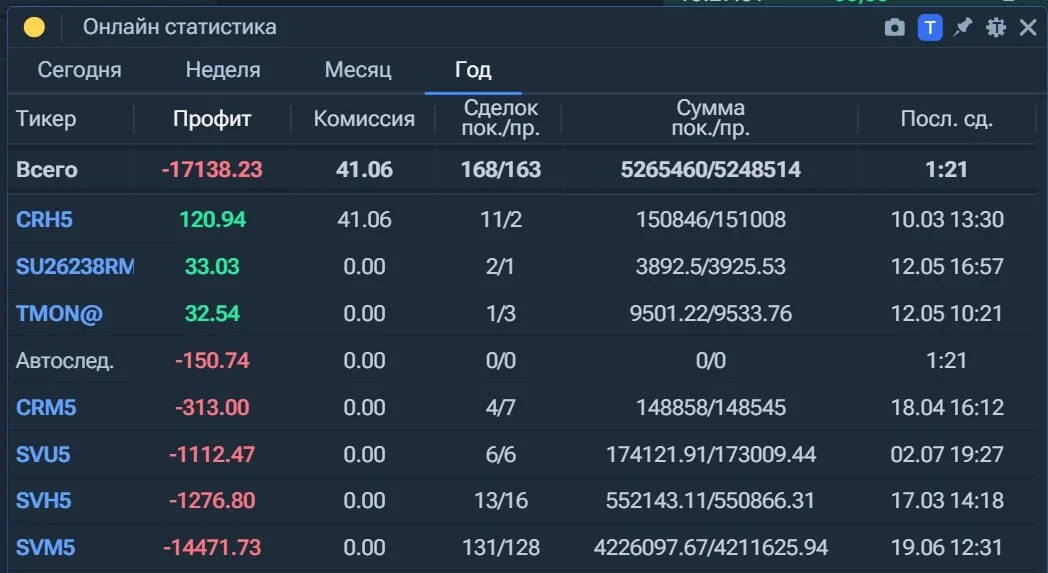Sort by the Тикер column header
Image resolution: width=1048 pixels, height=573 pixels.
pyautogui.click(x=46, y=119)
